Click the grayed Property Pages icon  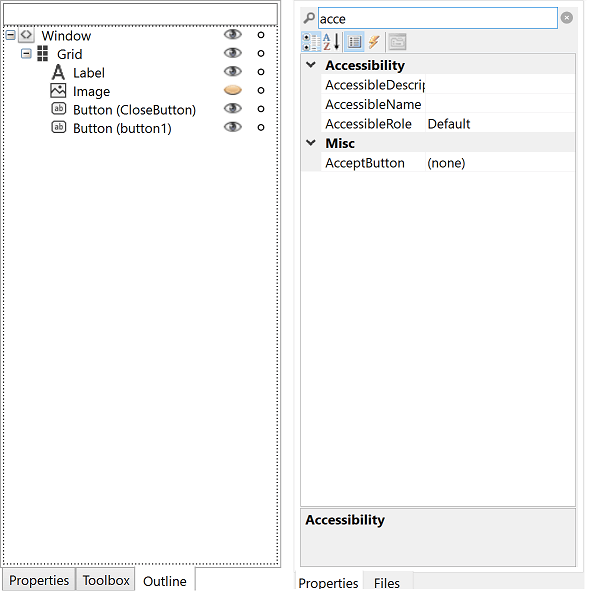397,42
